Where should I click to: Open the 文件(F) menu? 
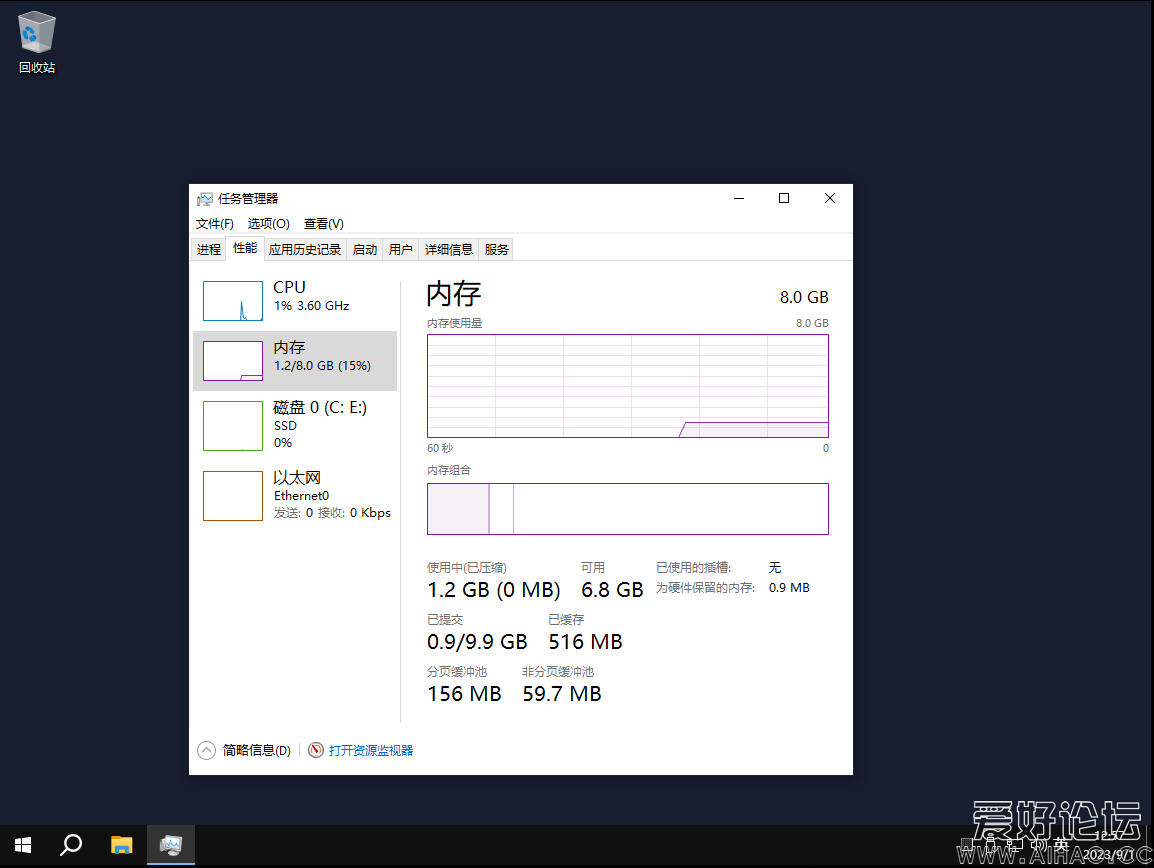click(x=214, y=223)
